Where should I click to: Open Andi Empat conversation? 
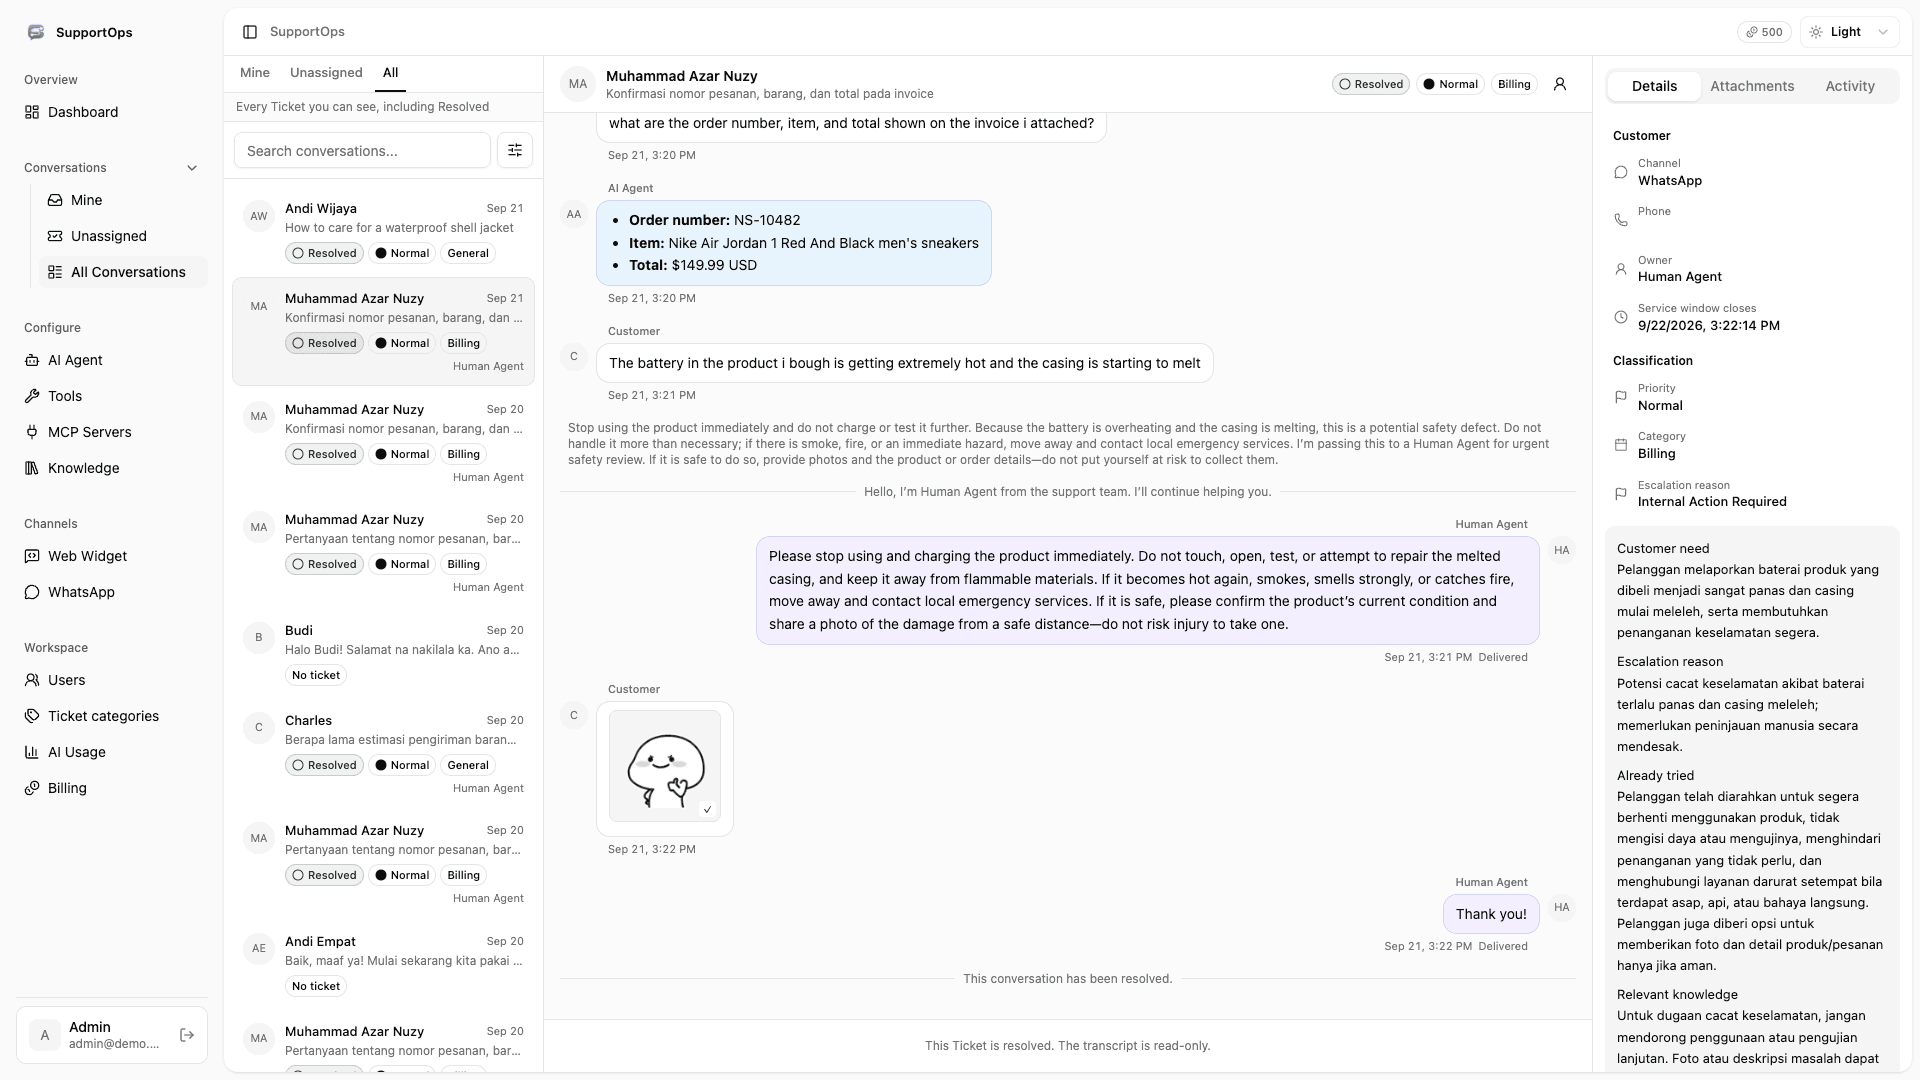383,964
